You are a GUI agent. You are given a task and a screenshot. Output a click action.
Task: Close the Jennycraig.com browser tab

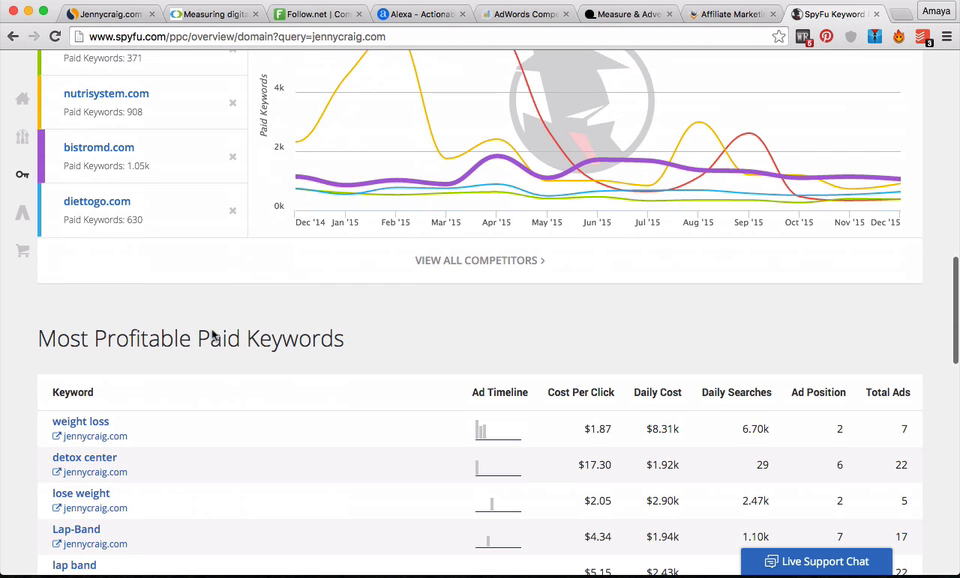coord(152,14)
